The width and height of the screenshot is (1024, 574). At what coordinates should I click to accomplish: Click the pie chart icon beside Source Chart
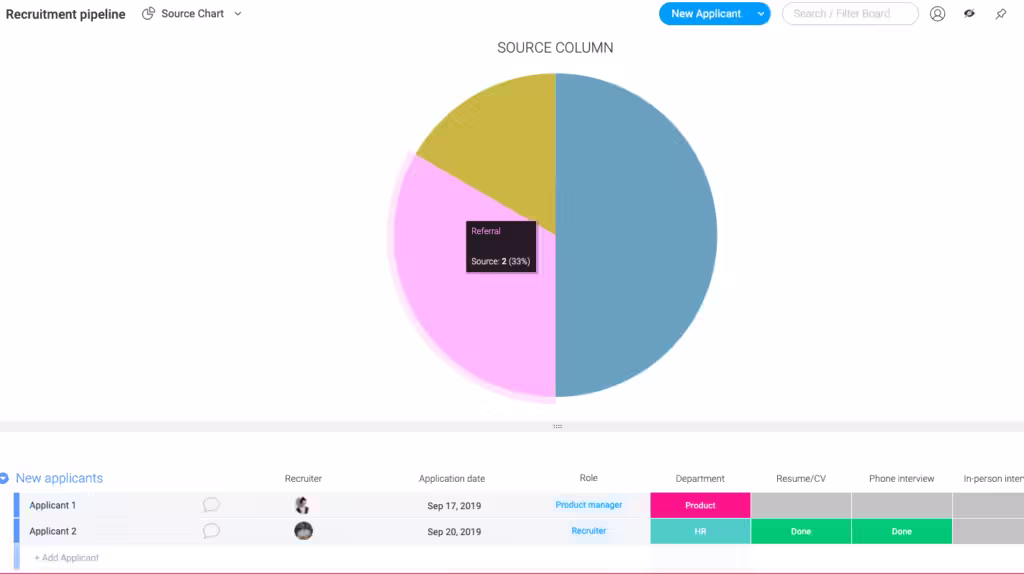pyautogui.click(x=148, y=13)
